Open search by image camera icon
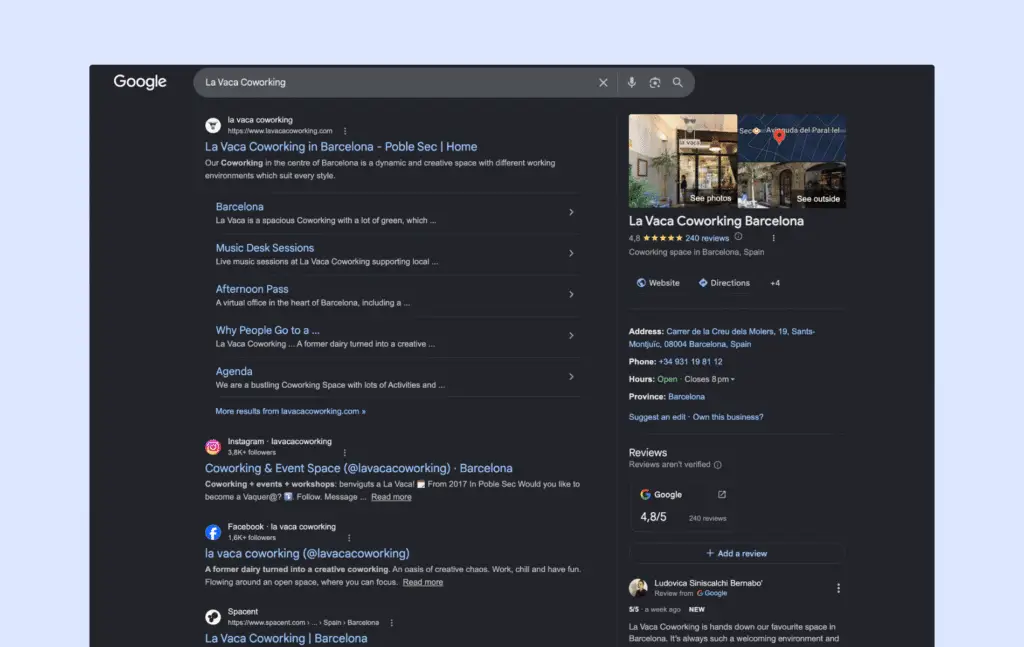Image resolution: width=1024 pixels, height=647 pixels. 654,82
